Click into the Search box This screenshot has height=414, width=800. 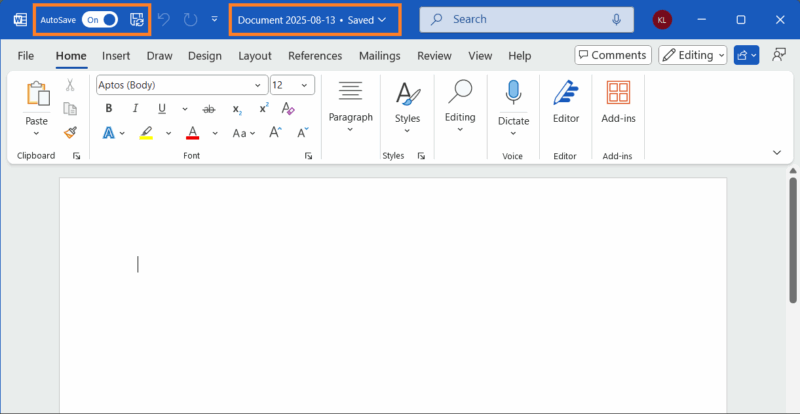point(527,19)
